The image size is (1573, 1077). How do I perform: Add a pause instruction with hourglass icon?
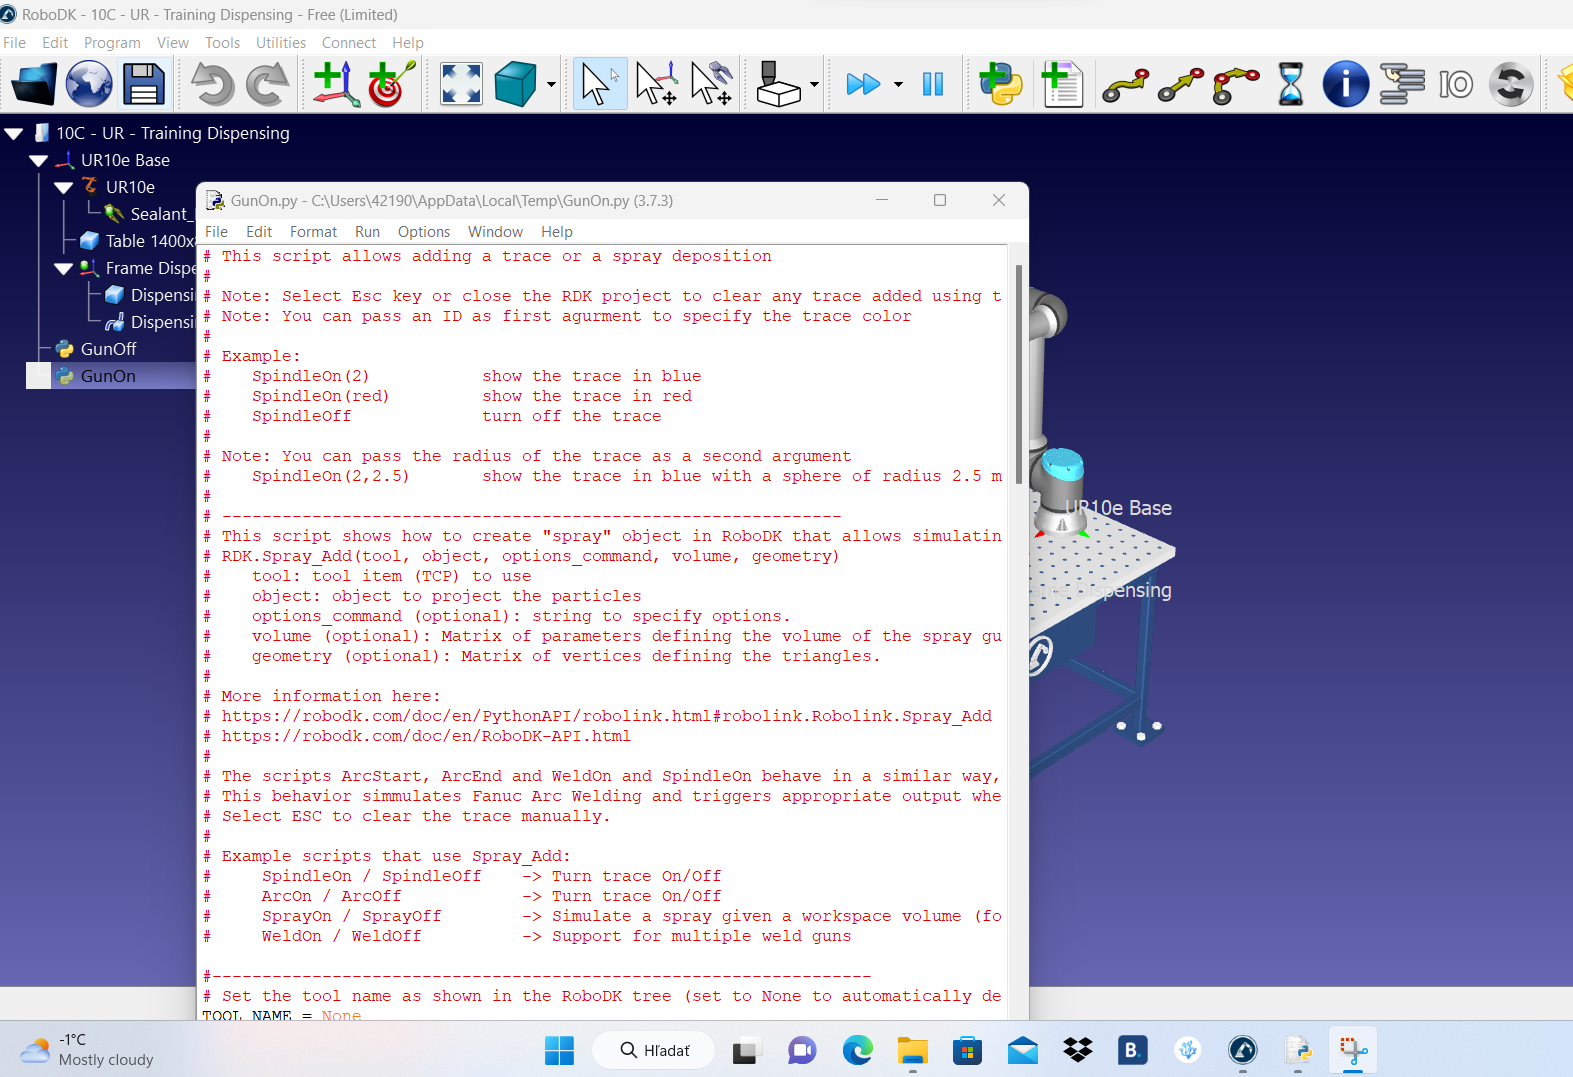[x=1291, y=84]
